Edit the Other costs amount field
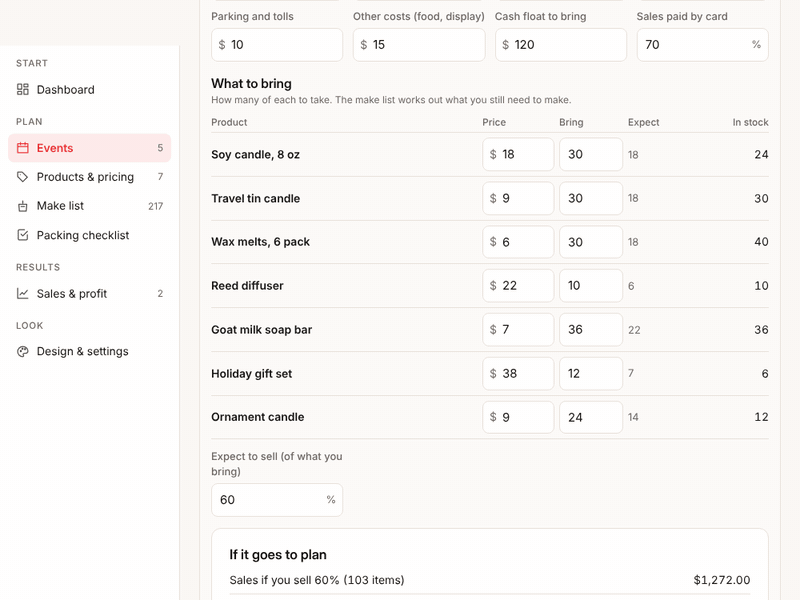The image size is (800, 600). click(x=419, y=45)
